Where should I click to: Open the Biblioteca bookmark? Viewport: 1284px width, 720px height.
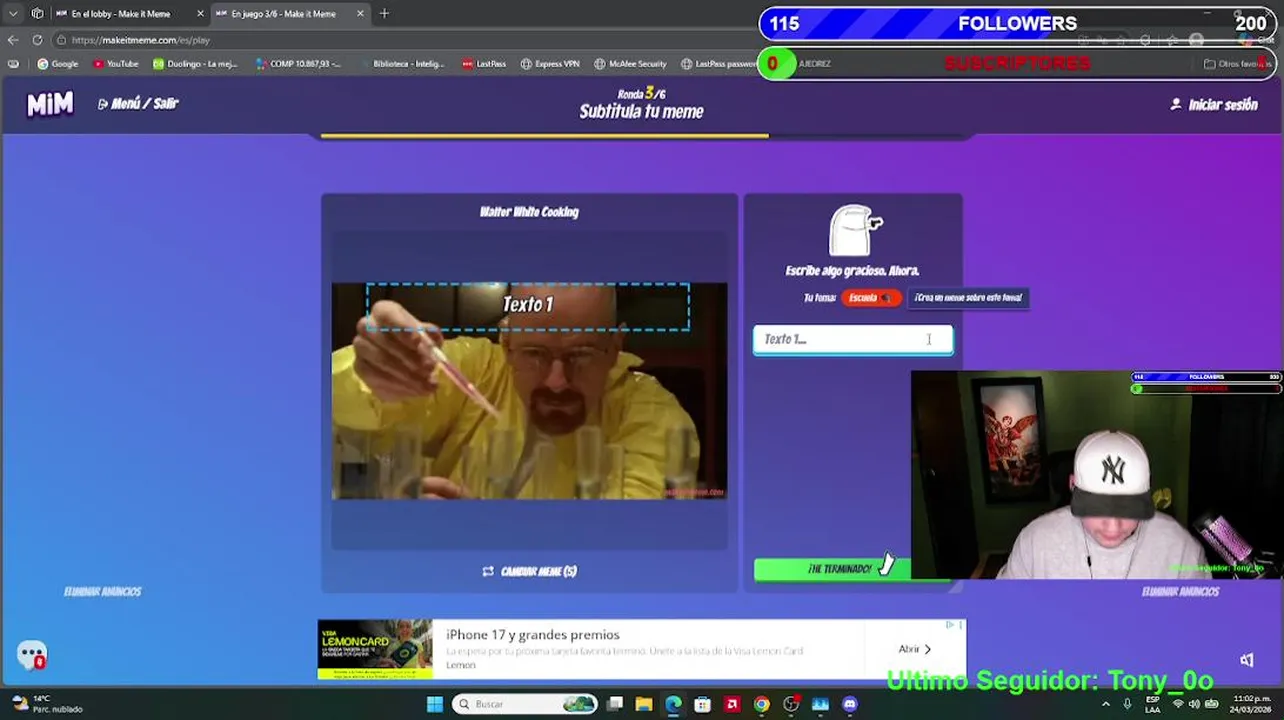click(401, 64)
